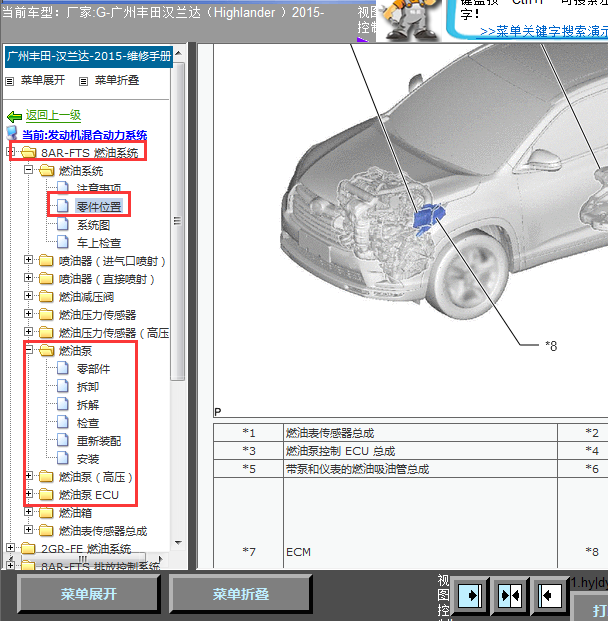Click the document icon beside 拆卸
Screen dimensions: 608x621
[63, 386]
